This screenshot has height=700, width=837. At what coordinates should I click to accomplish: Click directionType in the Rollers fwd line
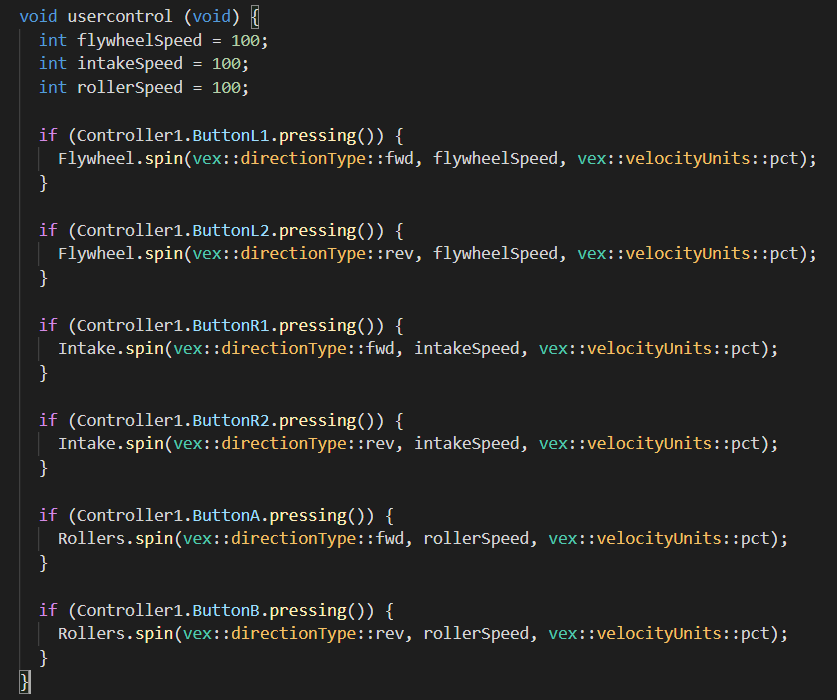click(x=293, y=539)
